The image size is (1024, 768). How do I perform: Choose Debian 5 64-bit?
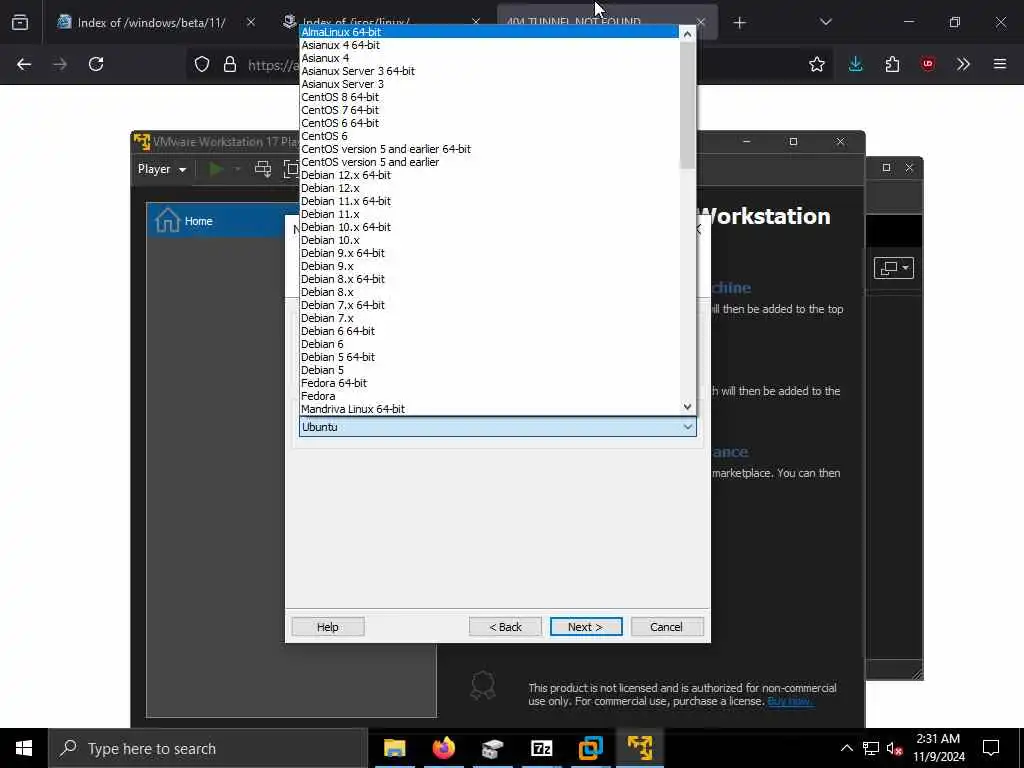(x=489, y=357)
